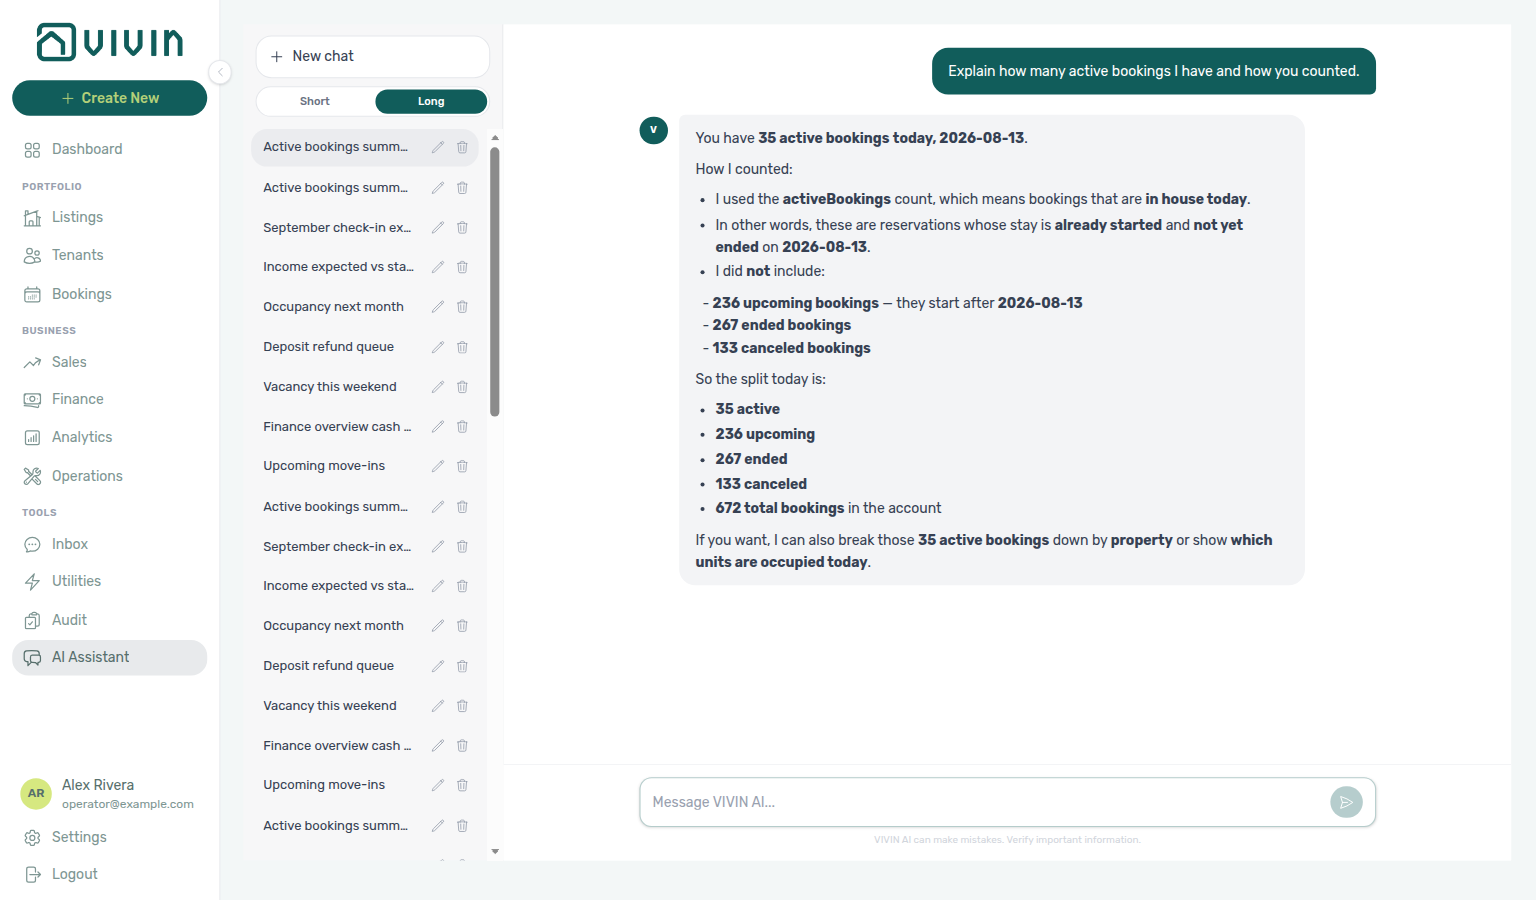
Task: Delete the first Vacancy this weekend chat
Action: pos(462,387)
